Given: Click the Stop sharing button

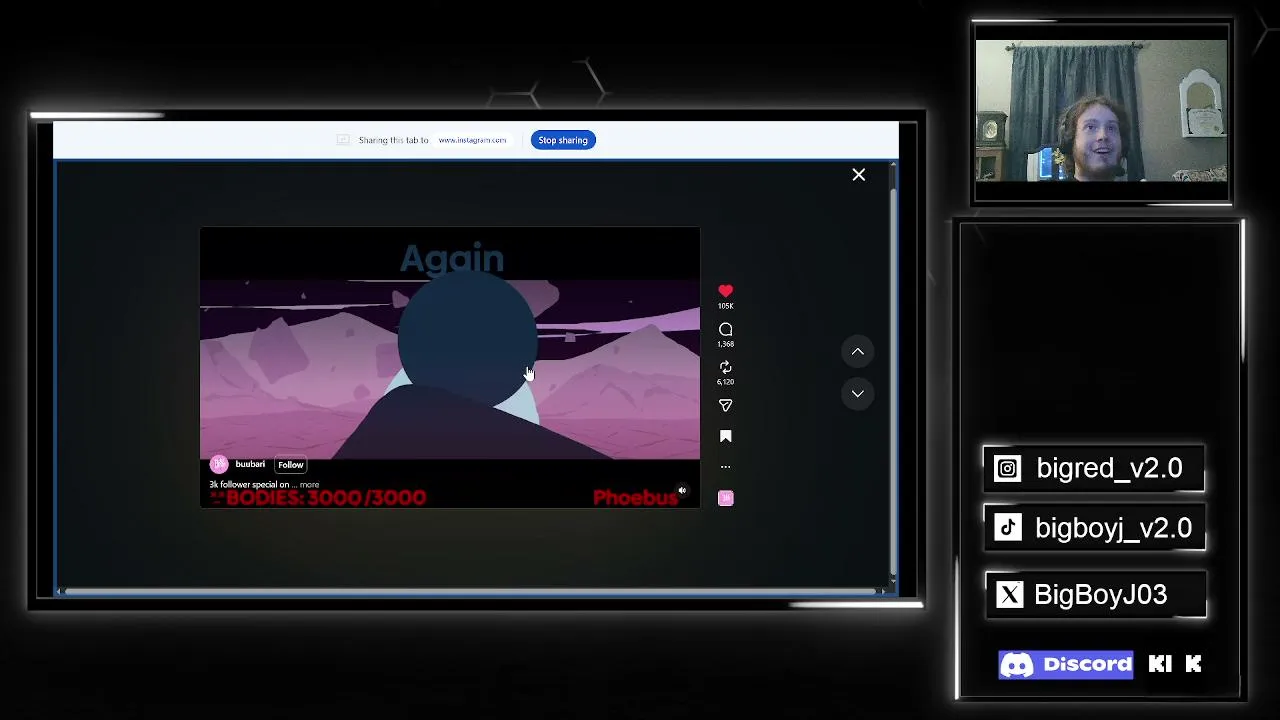Looking at the screenshot, I should click(x=563, y=140).
